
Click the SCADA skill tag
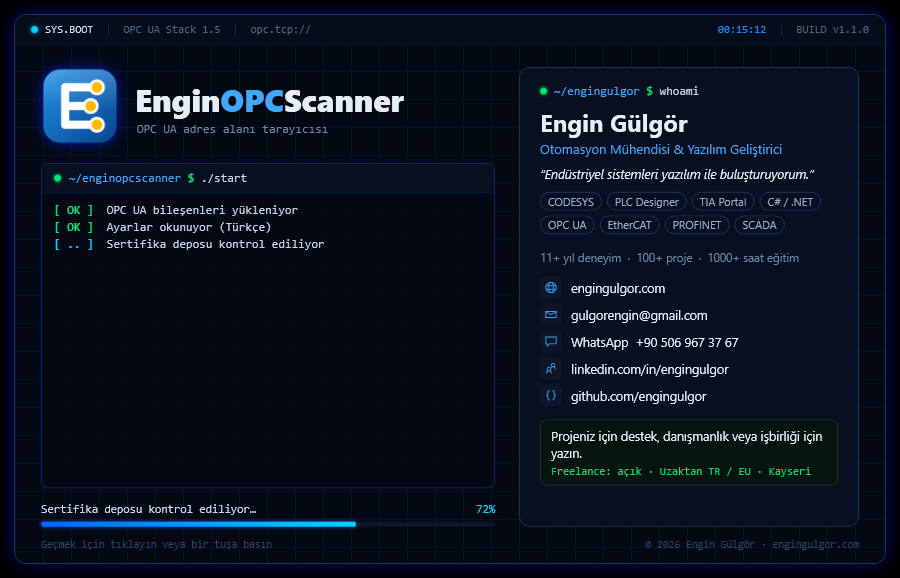click(x=759, y=224)
